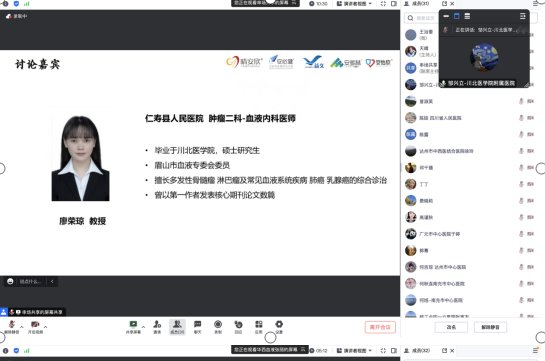This screenshot has height=361, width=545.
Task: Unmute using the toolbar microphone icon
Action: click(x=12, y=327)
